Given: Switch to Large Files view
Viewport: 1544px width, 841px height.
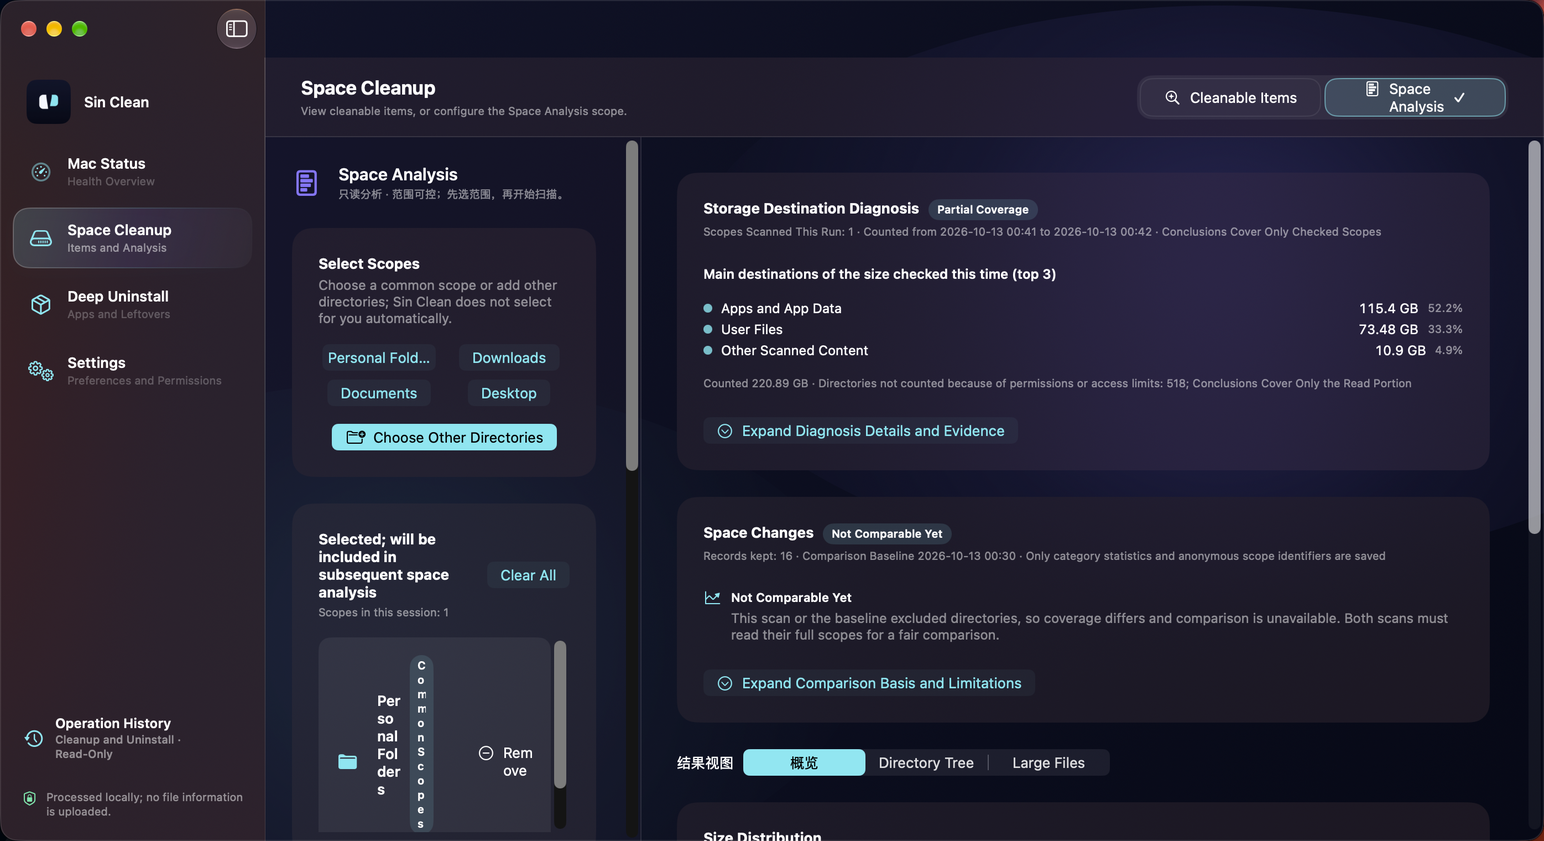Looking at the screenshot, I should pos(1048,763).
